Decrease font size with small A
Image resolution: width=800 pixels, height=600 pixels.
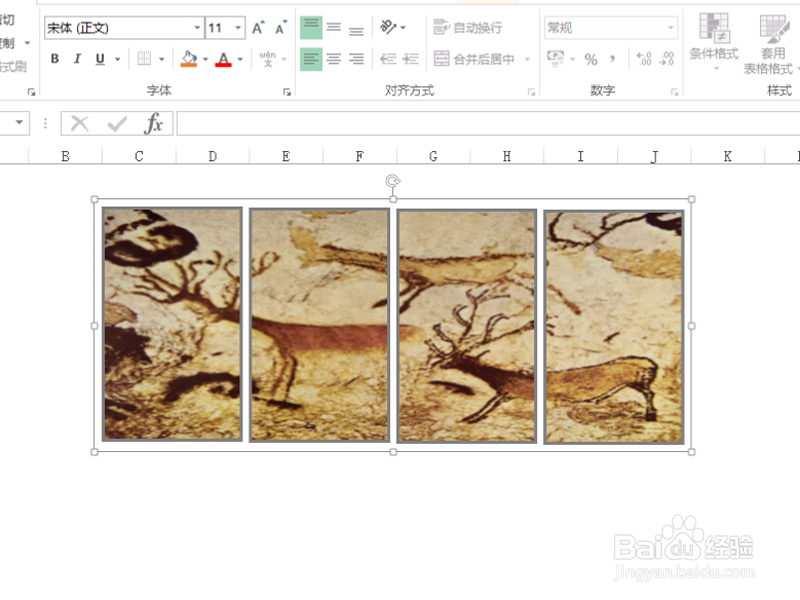point(281,28)
